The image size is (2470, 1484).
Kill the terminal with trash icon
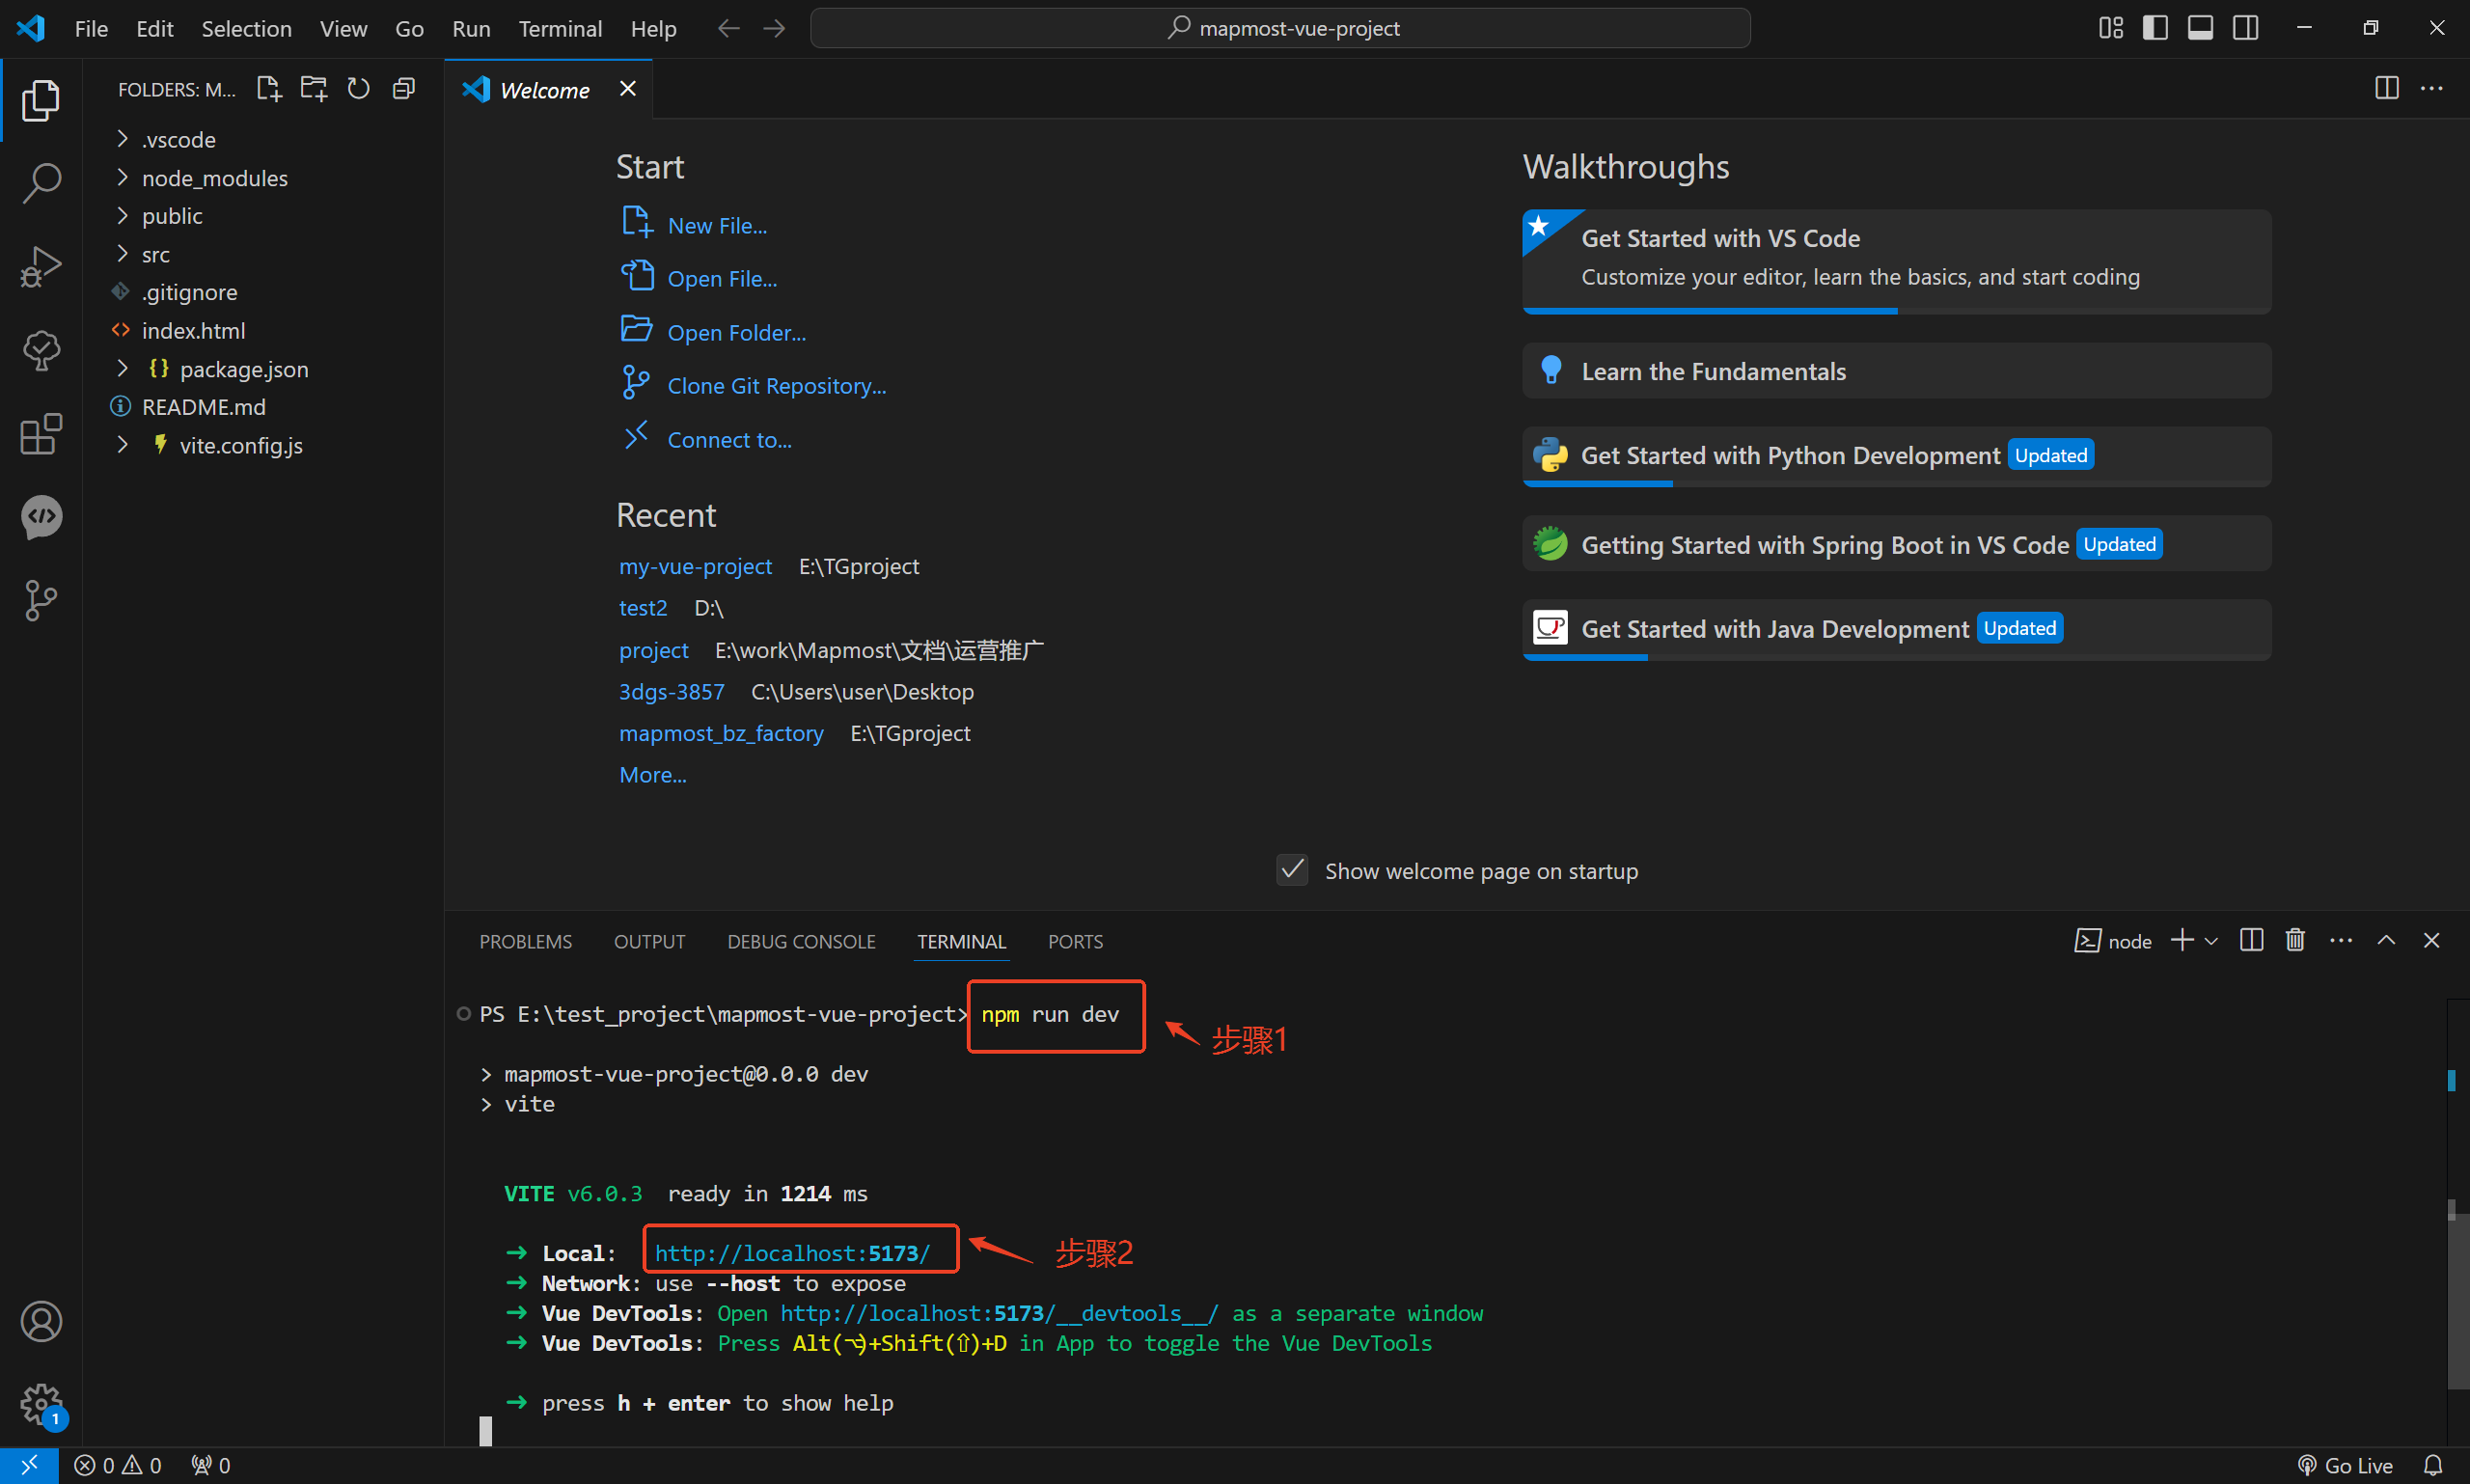point(2295,940)
